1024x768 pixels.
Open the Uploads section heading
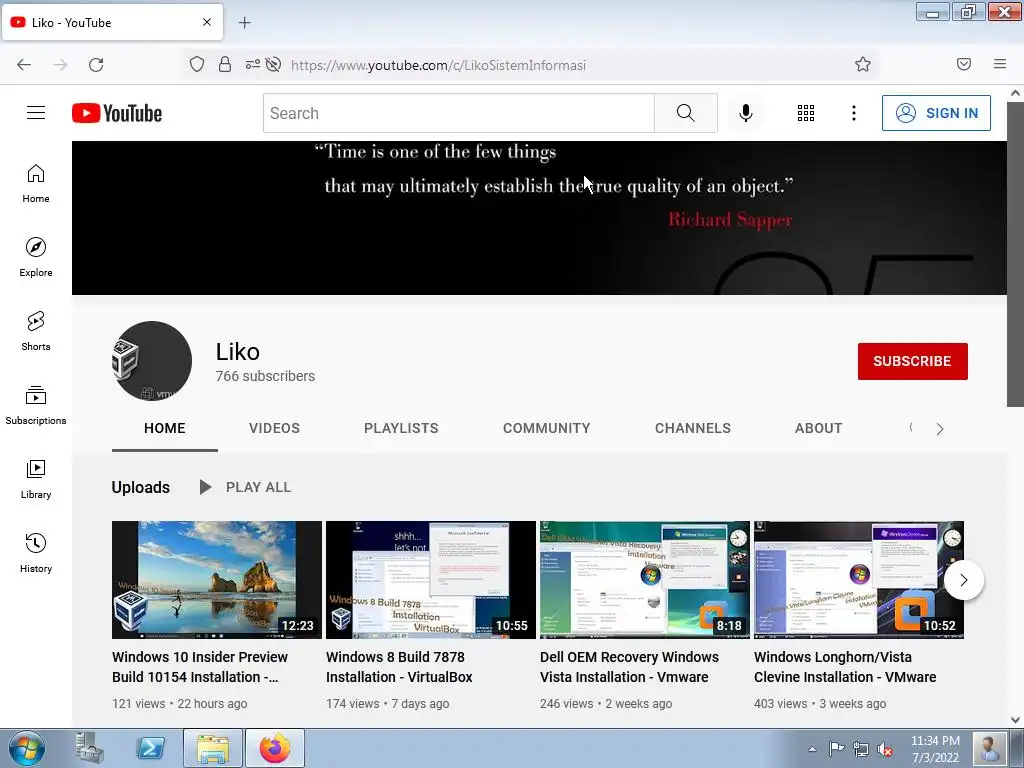(x=140, y=487)
